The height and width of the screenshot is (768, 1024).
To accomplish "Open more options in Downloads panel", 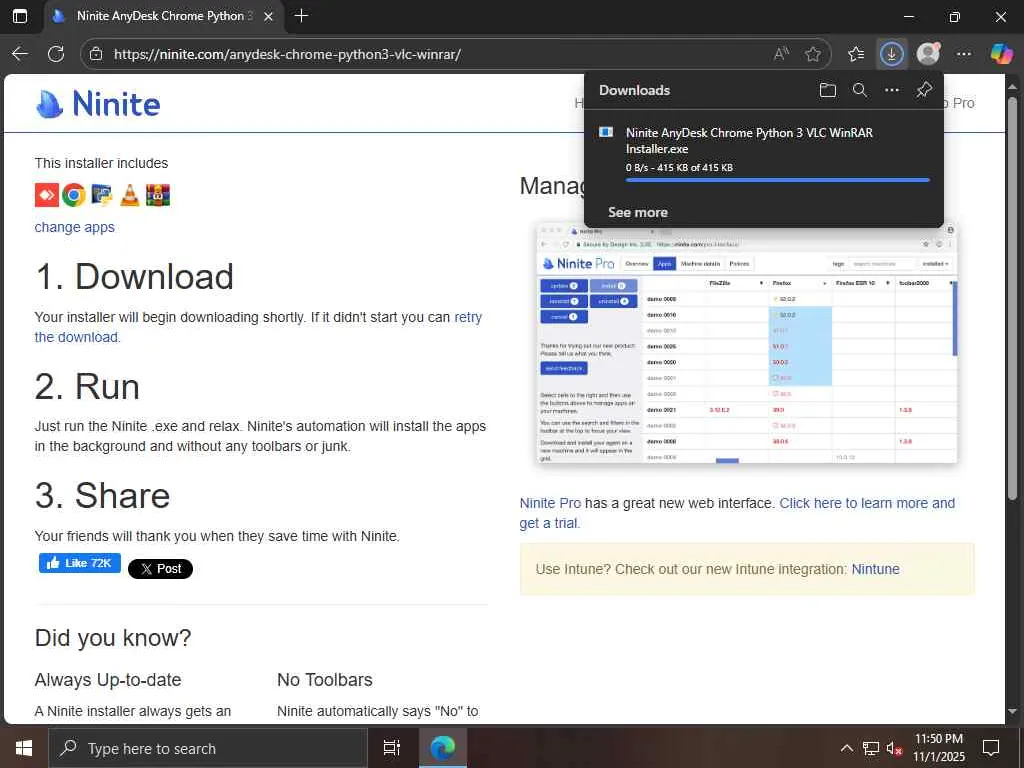I will click(891, 90).
